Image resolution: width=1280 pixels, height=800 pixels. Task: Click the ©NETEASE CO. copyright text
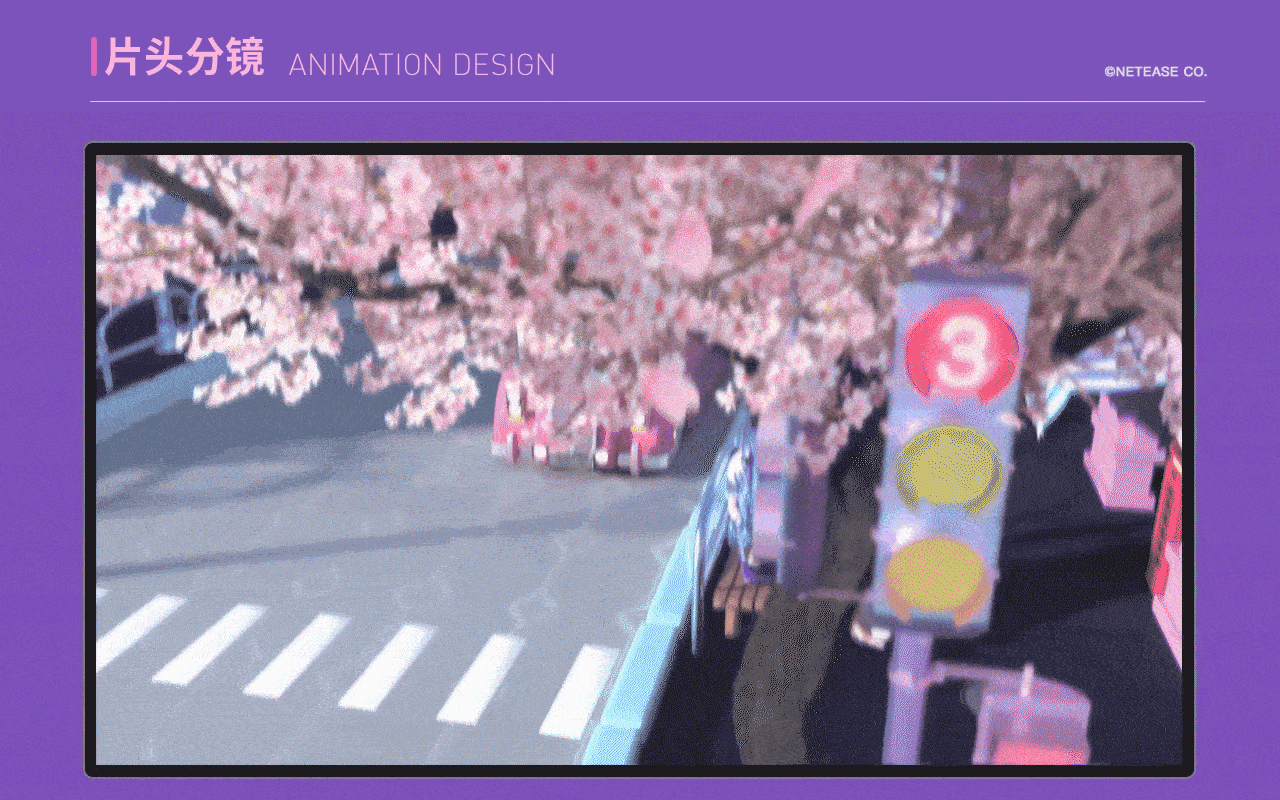1155,72
